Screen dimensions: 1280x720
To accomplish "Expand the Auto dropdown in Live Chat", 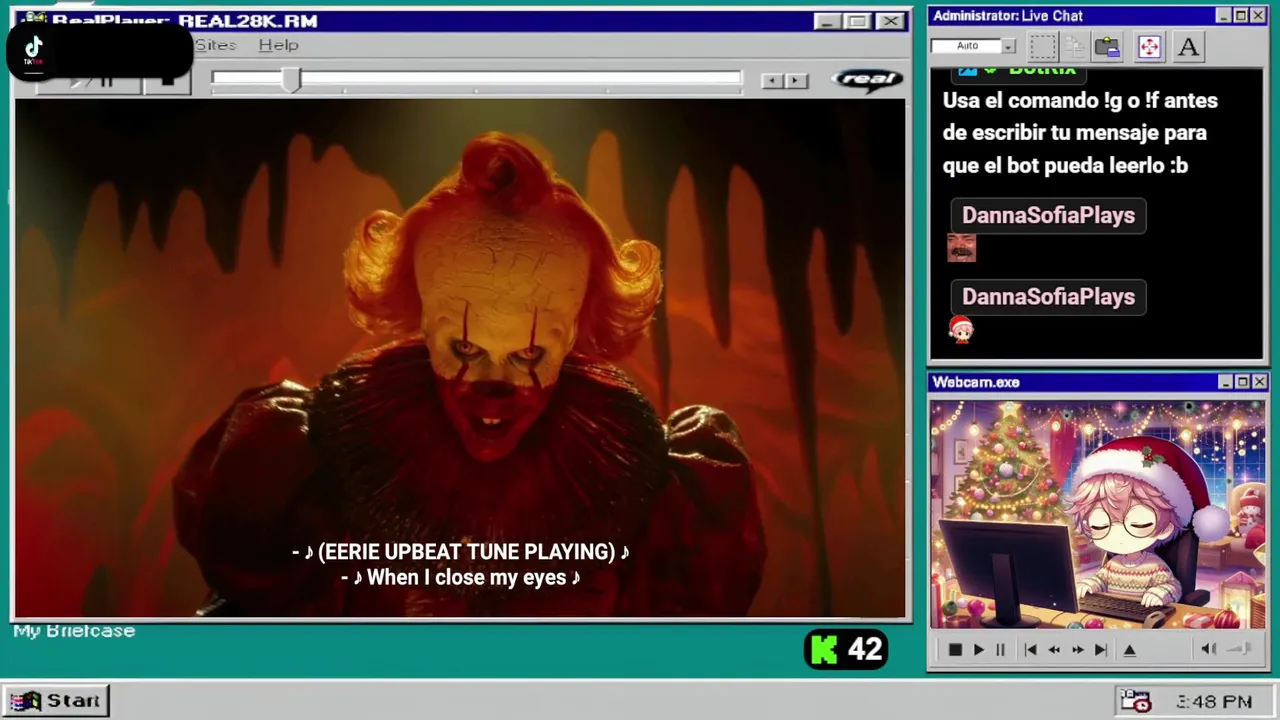I will [1008, 46].
